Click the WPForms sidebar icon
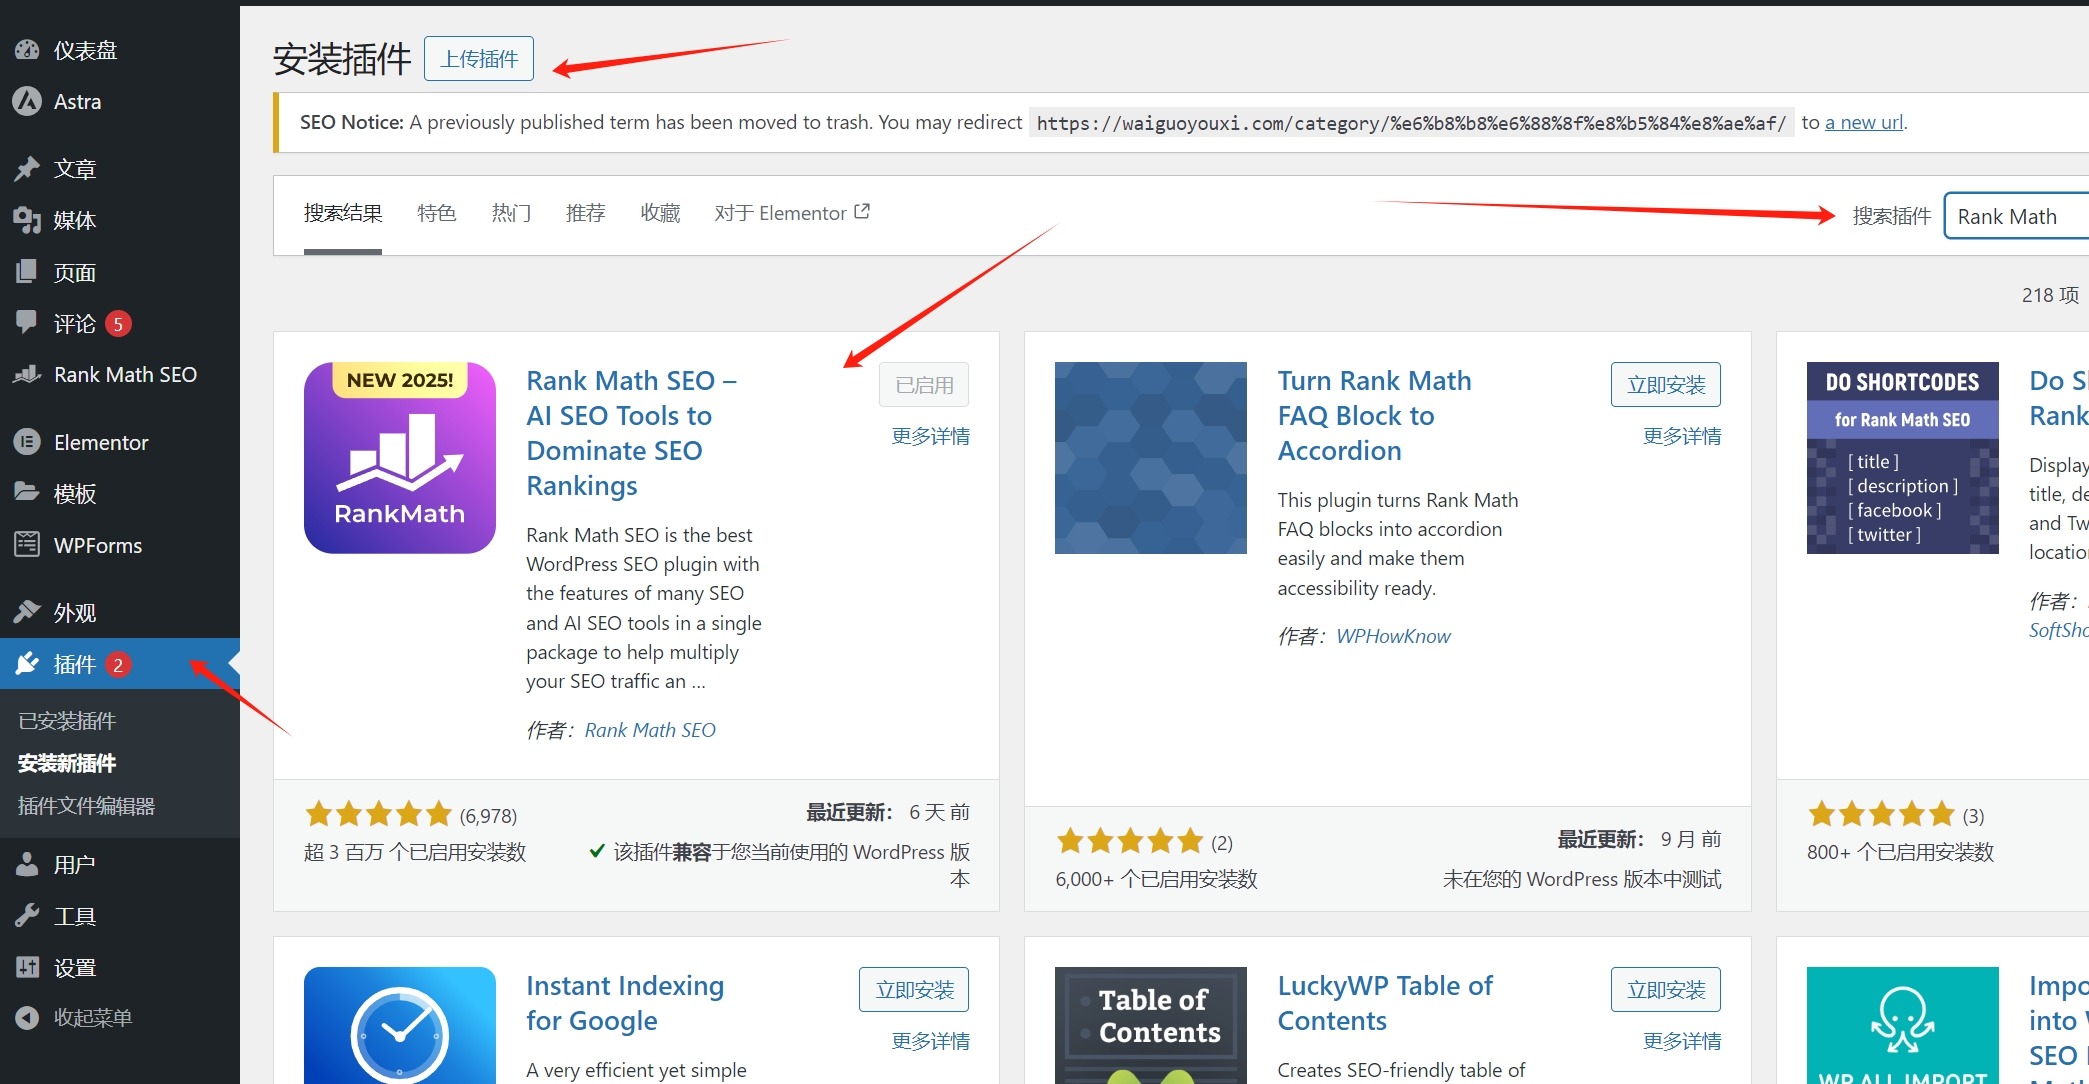 click(27, 545)
